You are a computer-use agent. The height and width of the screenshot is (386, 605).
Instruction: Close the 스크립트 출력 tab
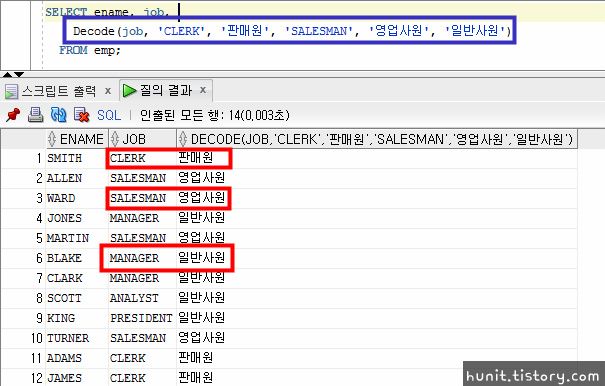(108, 91)
